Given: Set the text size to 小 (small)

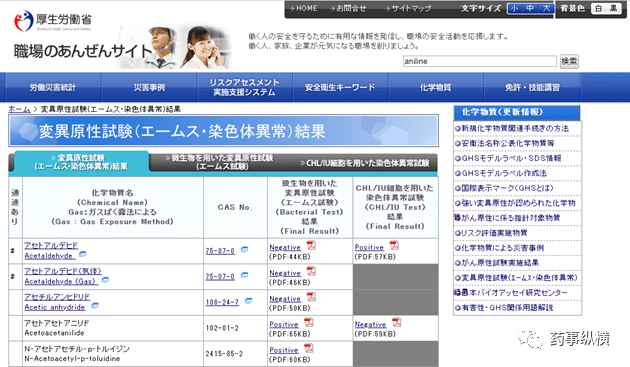Looking at the screenshot, I should 515,8.
